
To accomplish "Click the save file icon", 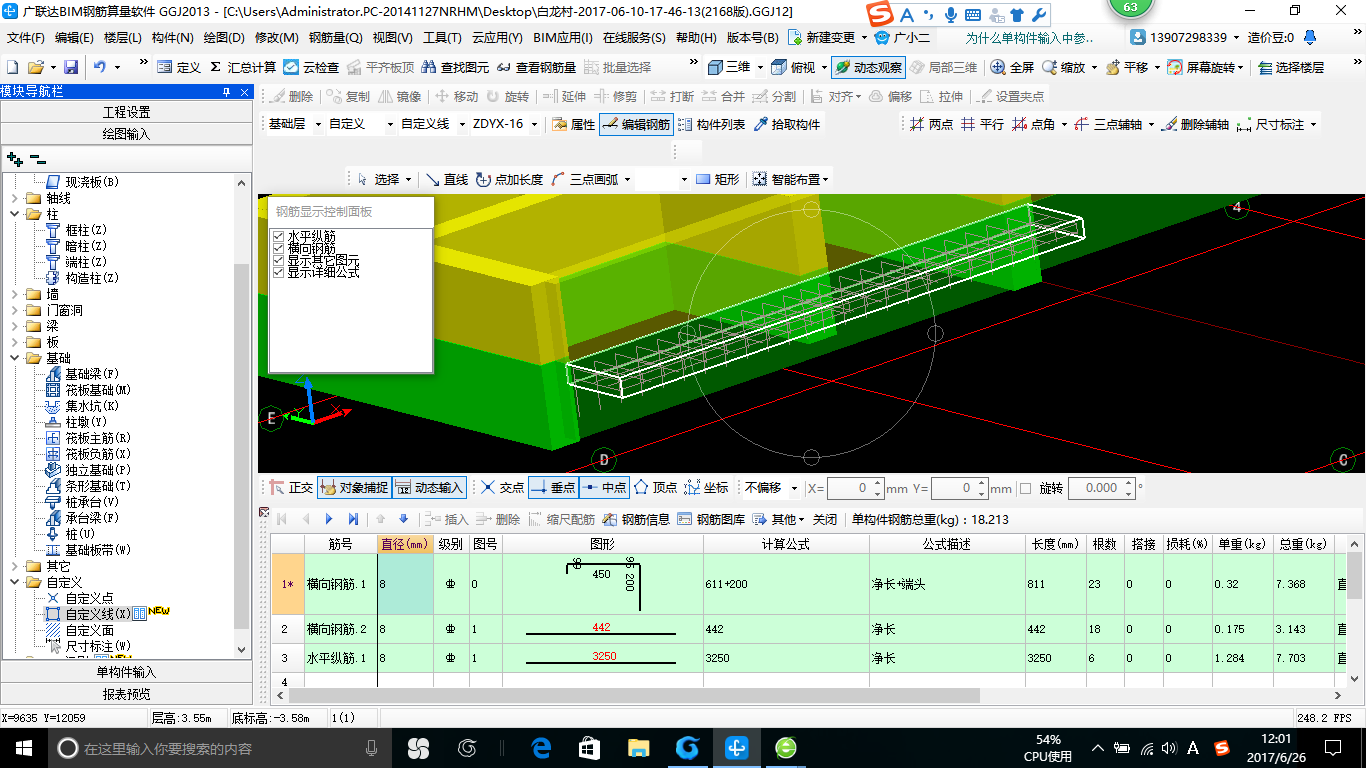I will pos(71,67).
